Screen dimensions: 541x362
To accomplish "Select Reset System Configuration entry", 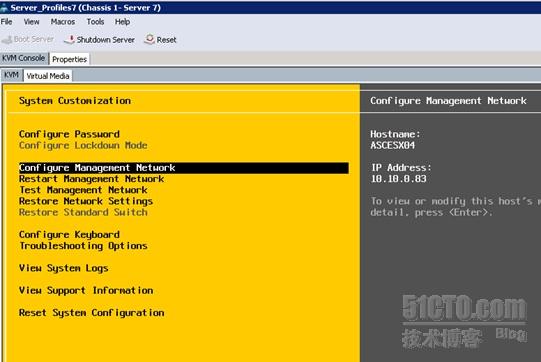I will point(91,313).
